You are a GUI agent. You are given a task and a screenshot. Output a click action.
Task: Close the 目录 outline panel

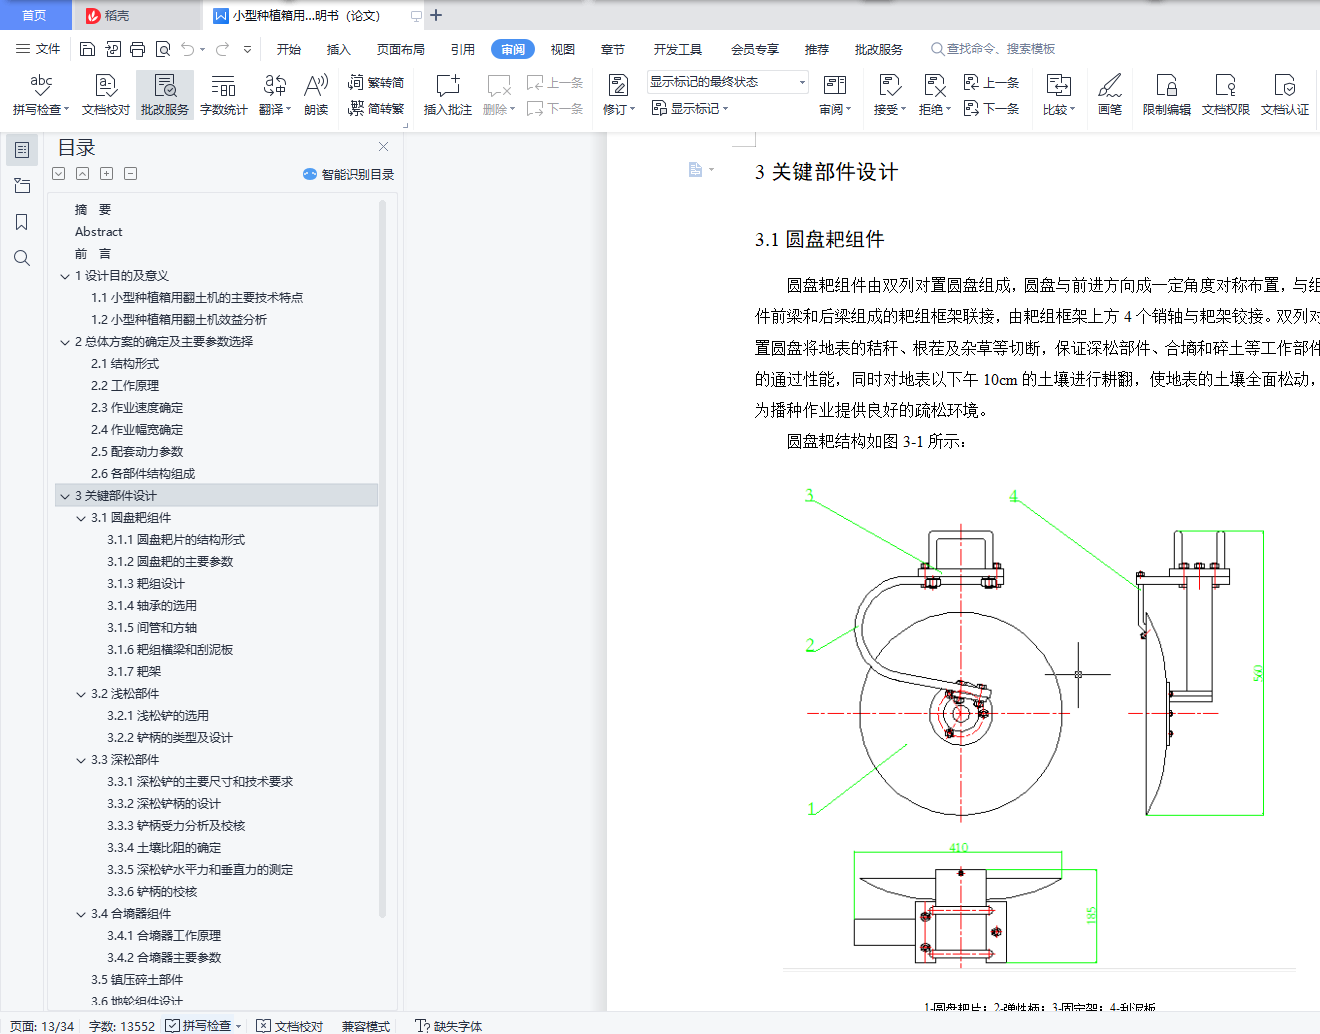click(383, 147)
